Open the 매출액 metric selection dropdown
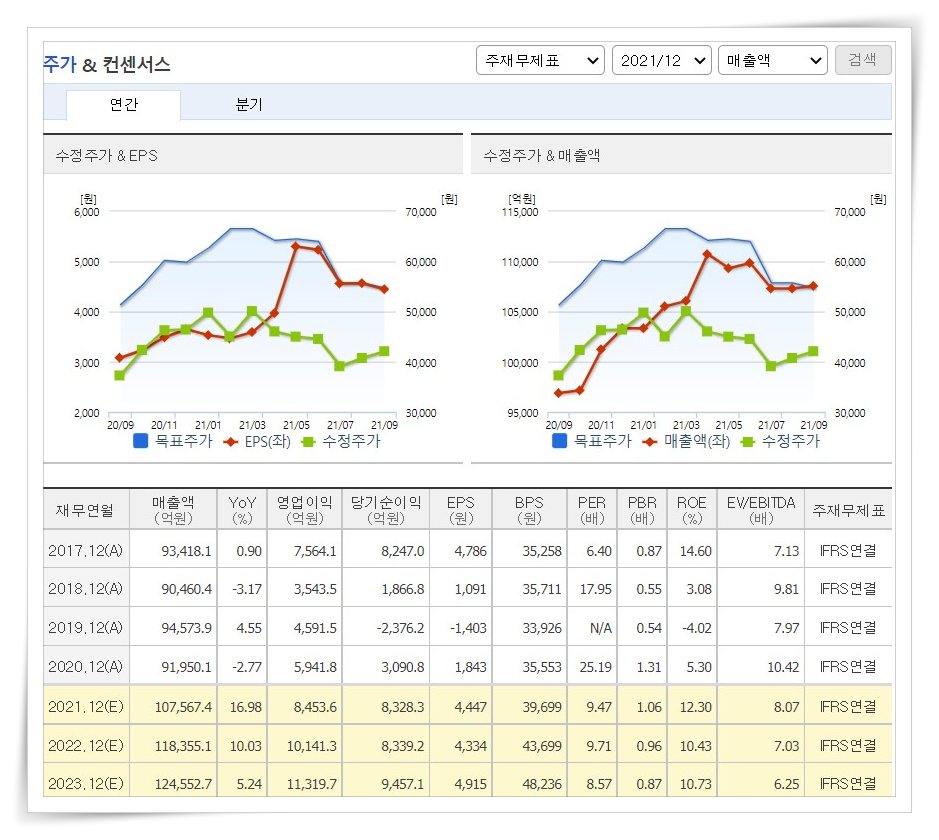This screenshot has width=939, height=840. point(772,59)
